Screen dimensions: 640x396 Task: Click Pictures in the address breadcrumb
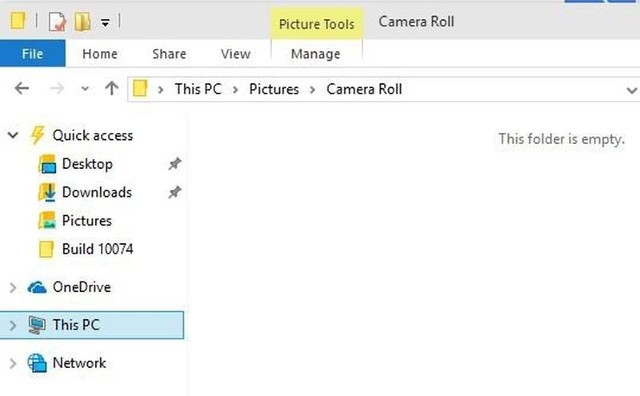[274, 89]
